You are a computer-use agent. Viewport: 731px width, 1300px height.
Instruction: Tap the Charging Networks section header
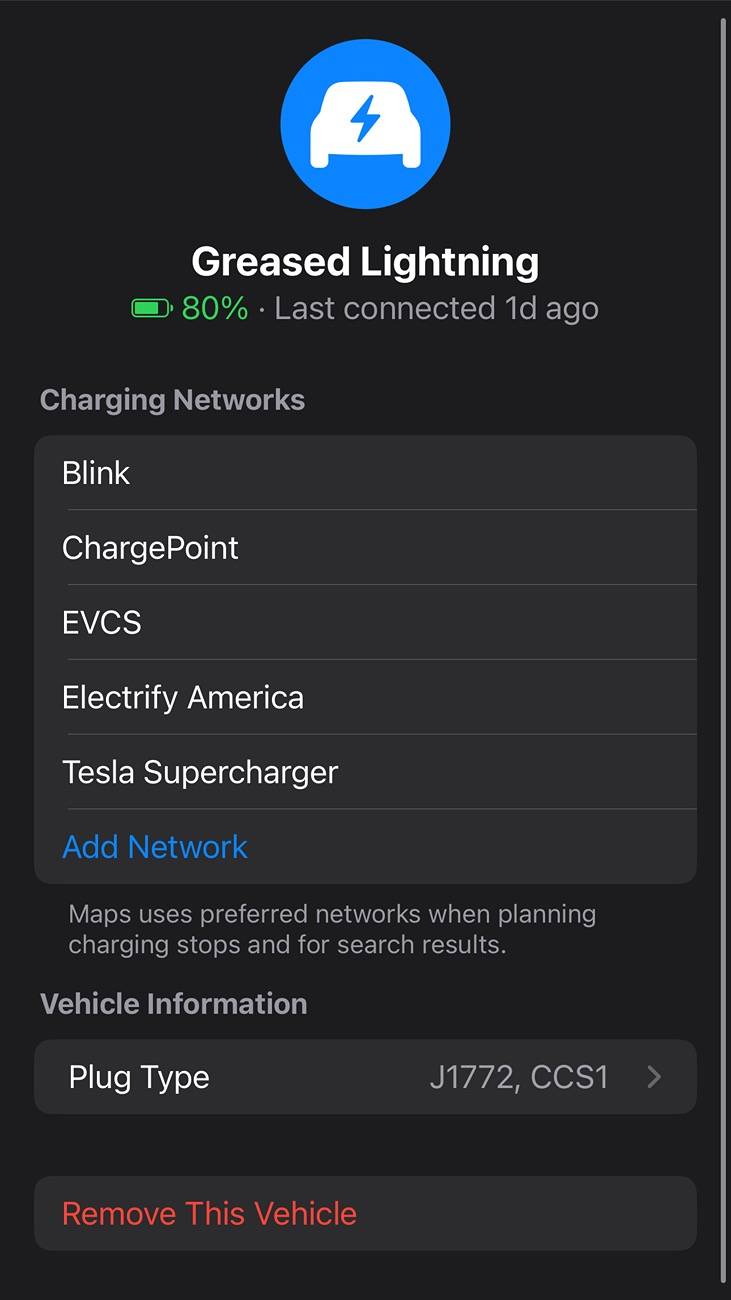[172, 400]
